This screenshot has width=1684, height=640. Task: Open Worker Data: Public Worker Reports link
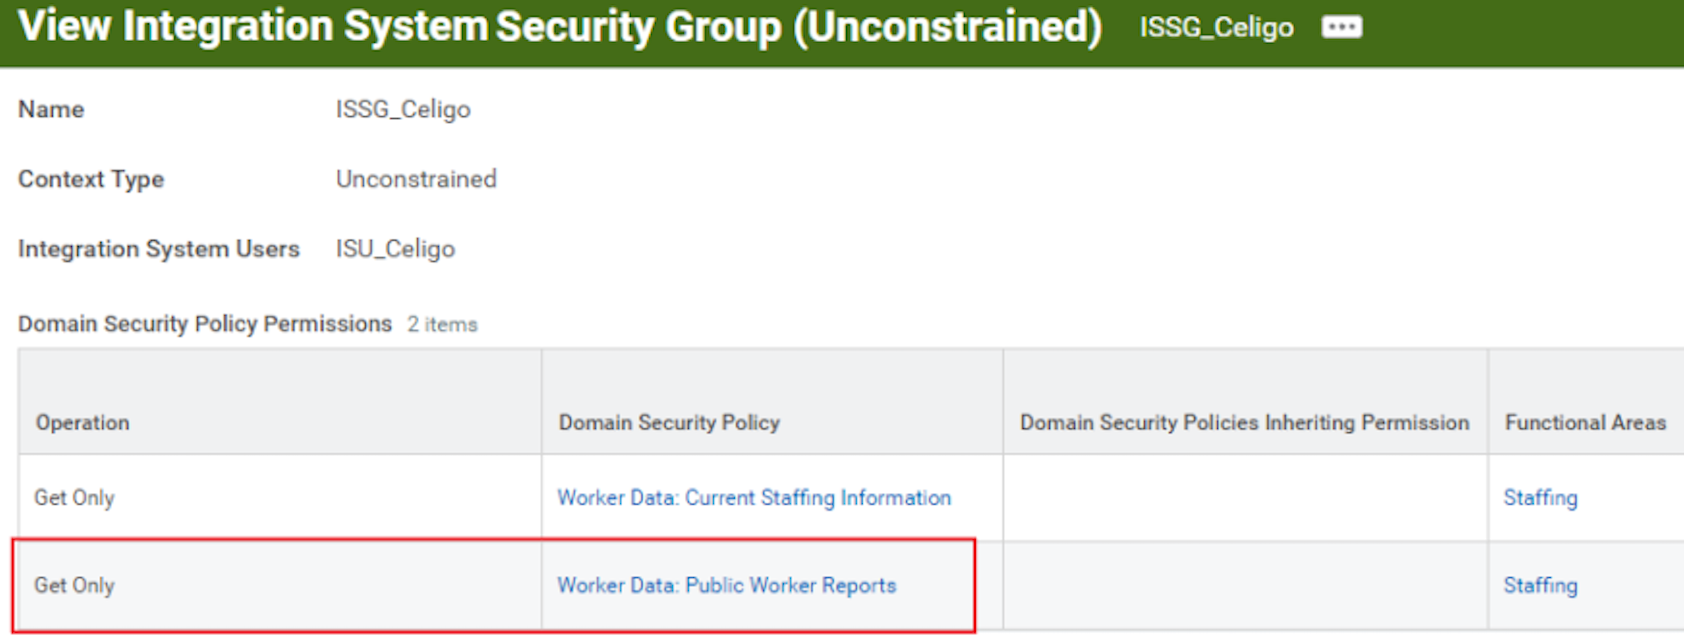726,586
